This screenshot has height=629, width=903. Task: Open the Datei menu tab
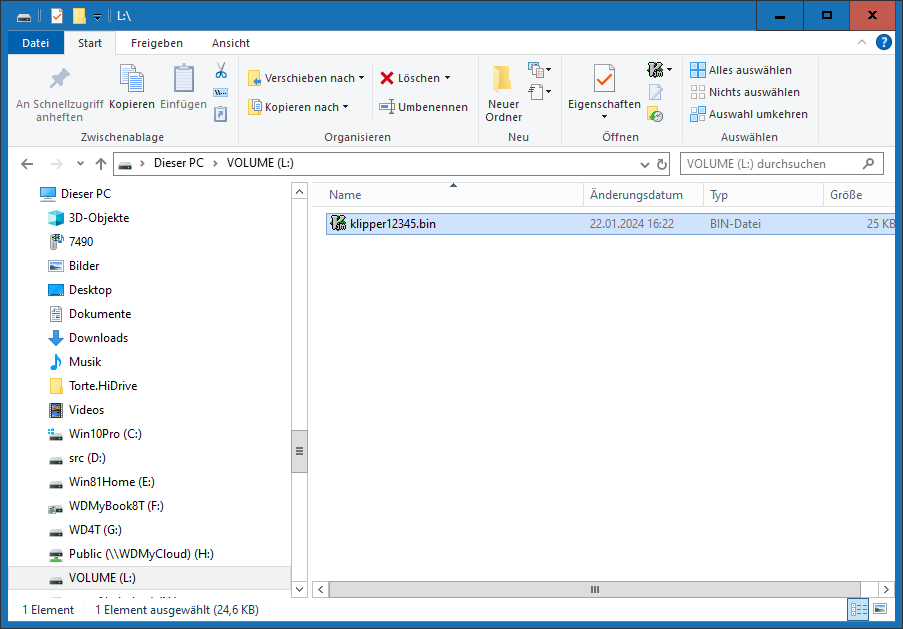pos(35,43)
